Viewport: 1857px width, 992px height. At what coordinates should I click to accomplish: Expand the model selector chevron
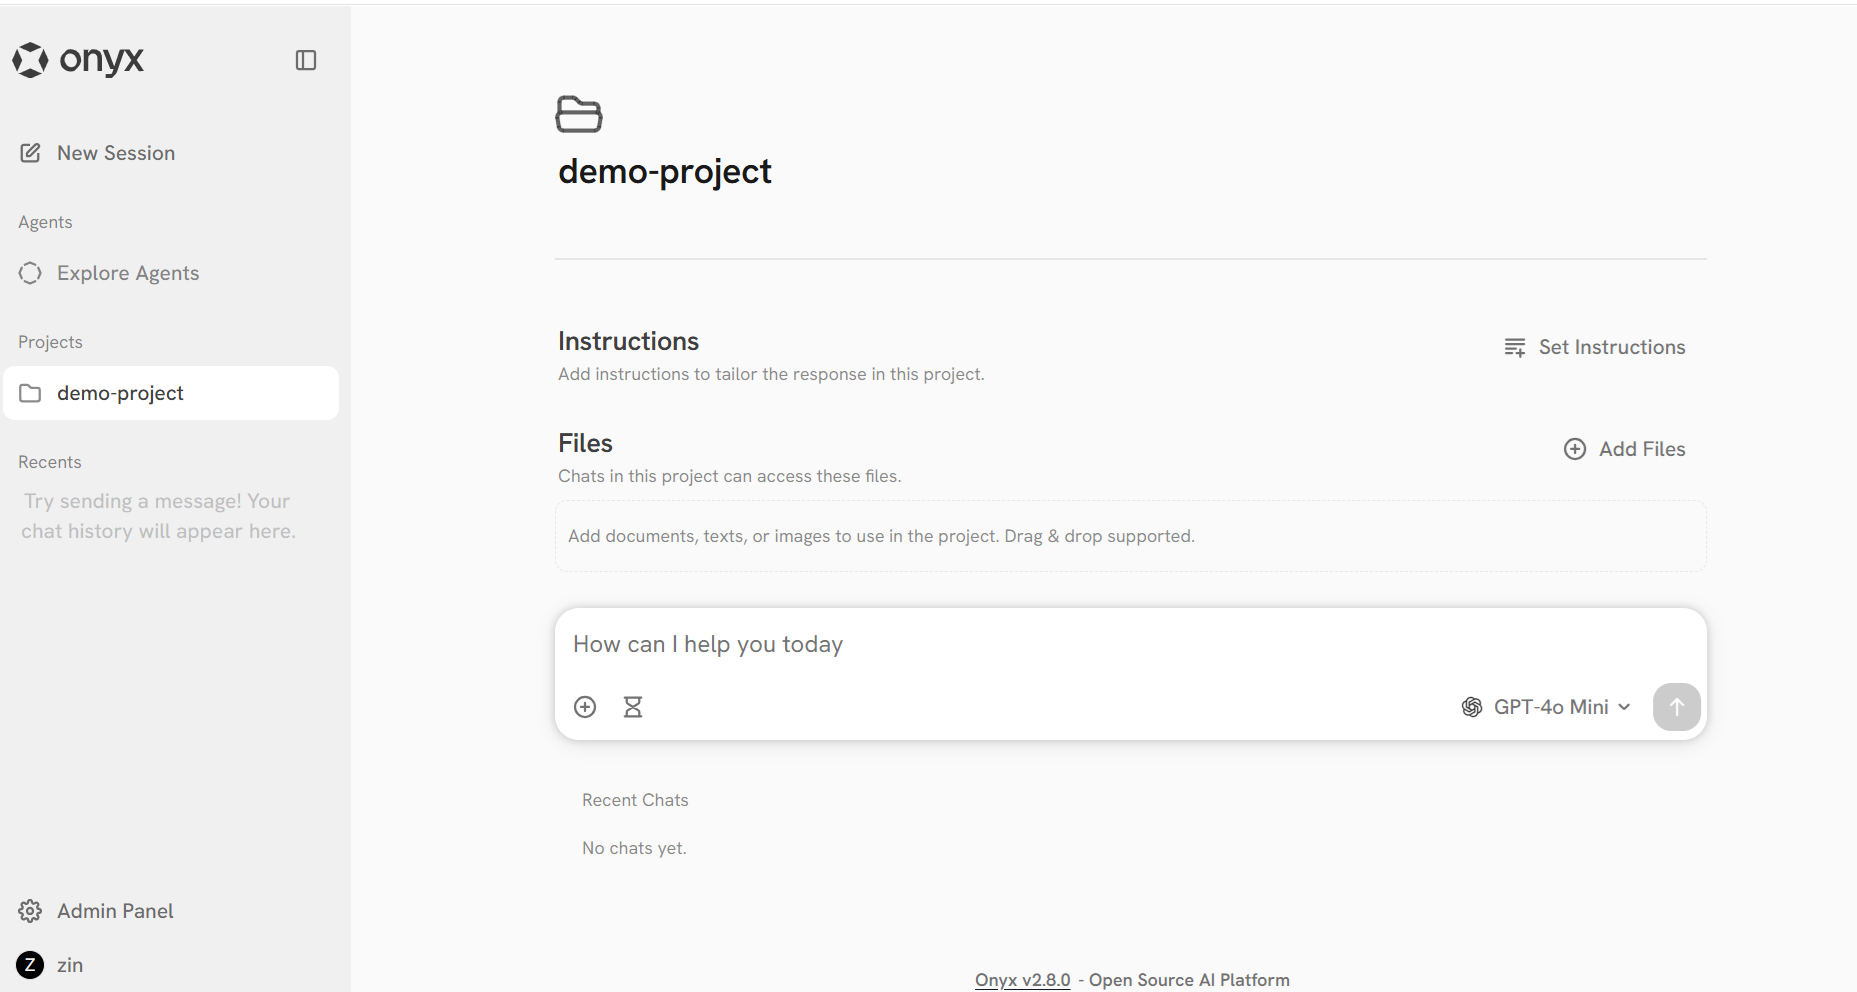[x=1625, y=707]
